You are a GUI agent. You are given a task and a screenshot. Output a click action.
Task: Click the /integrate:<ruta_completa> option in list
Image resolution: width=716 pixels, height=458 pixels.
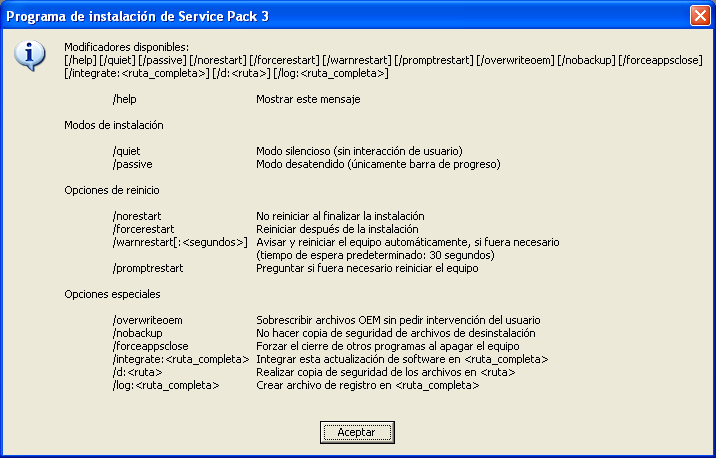point(181,359)
